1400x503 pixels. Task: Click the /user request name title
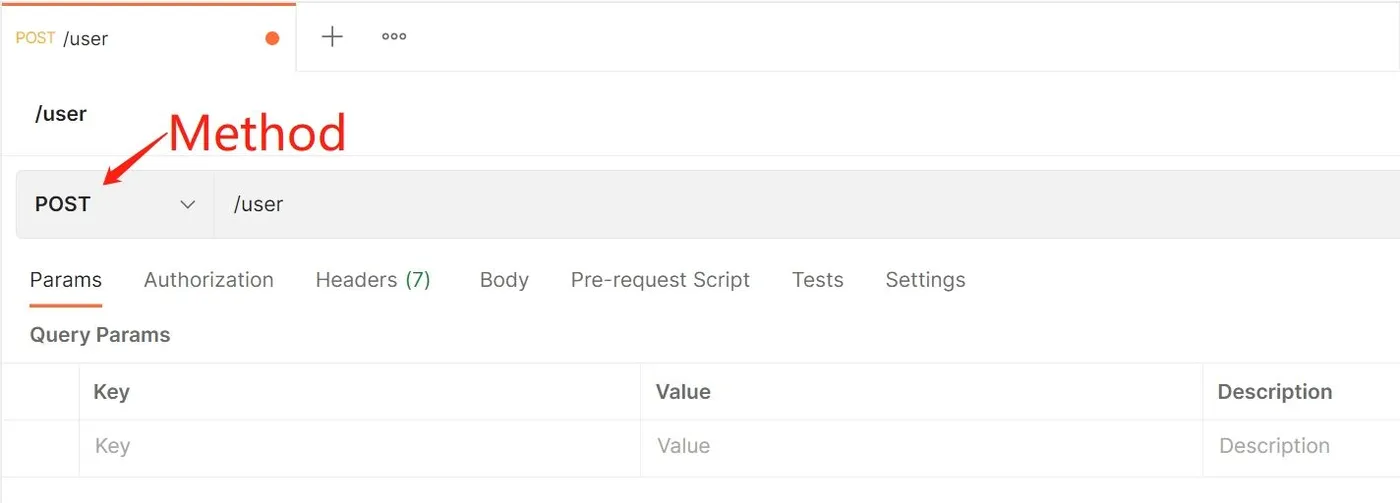[61, 114]
